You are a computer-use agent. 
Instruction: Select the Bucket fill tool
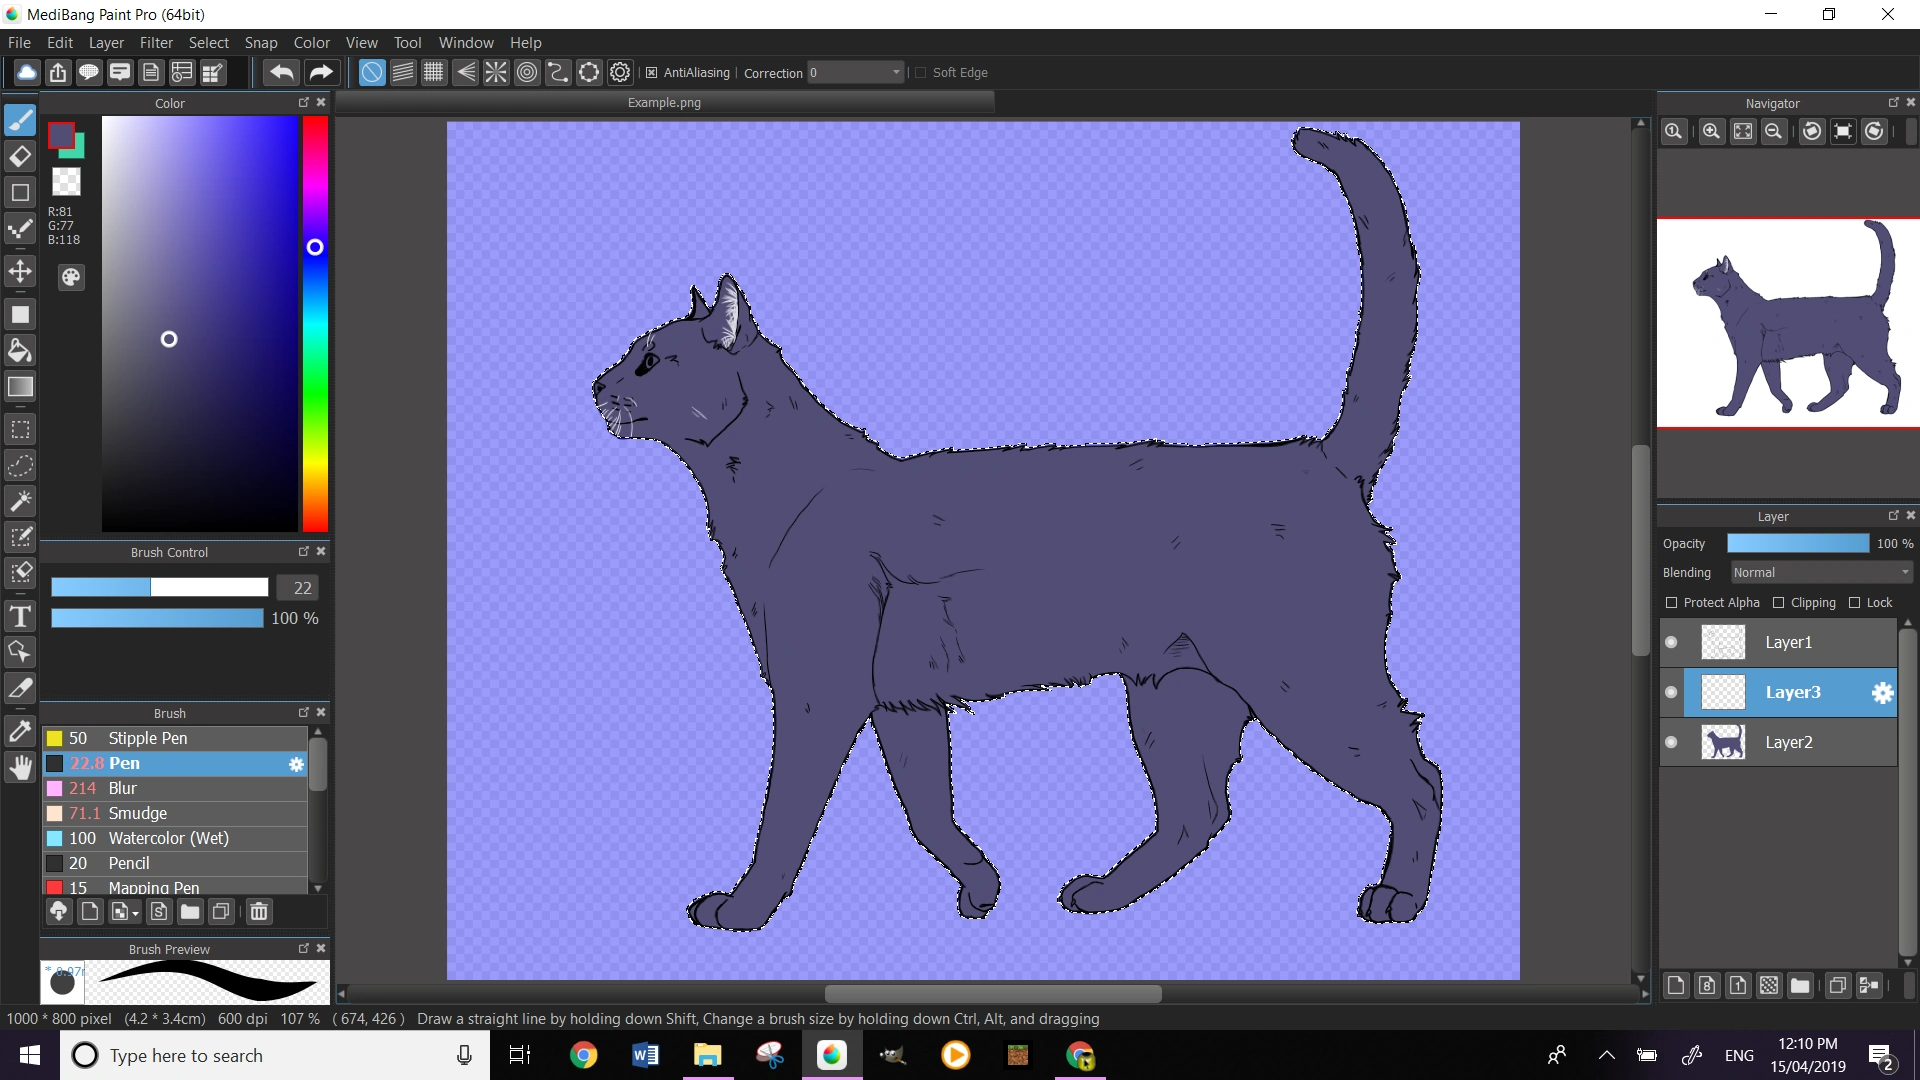coord(20,350)
